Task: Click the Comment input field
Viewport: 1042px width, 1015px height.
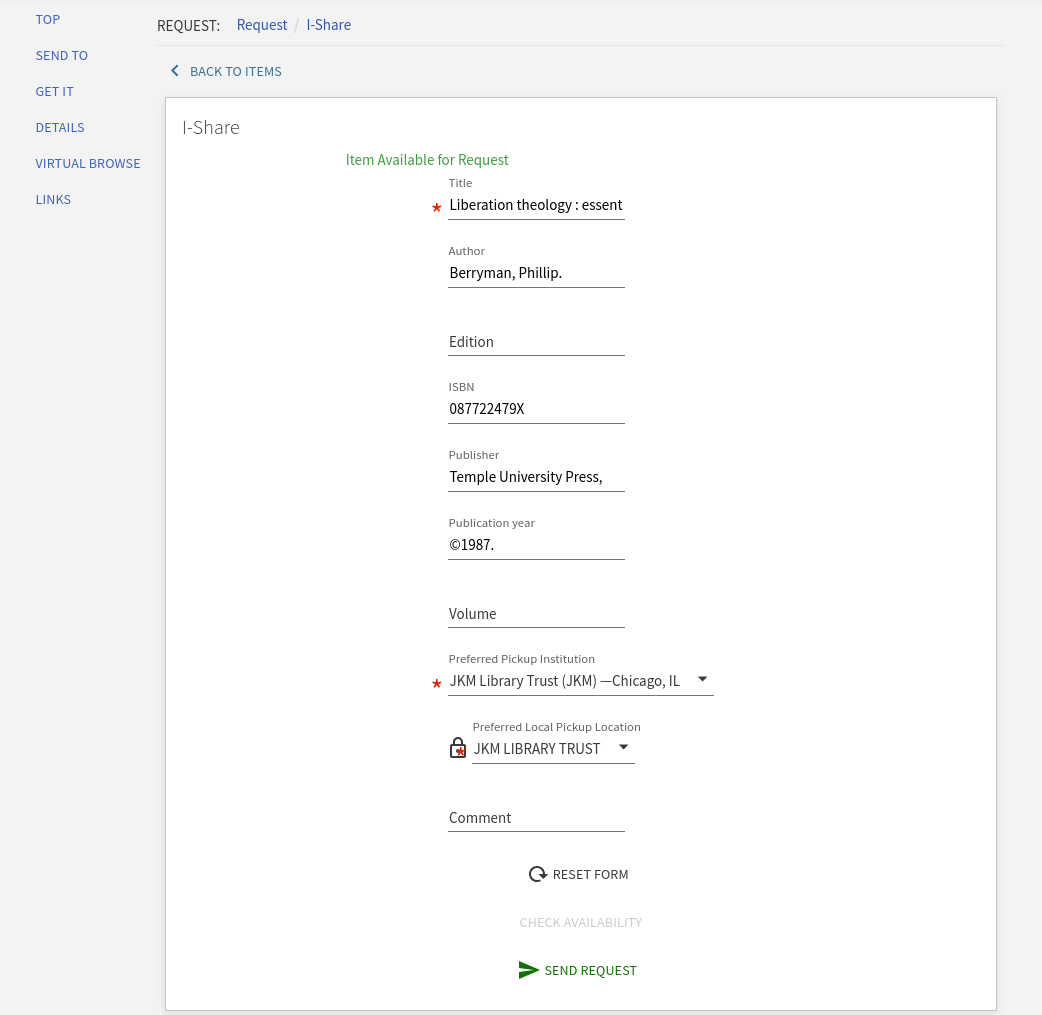Action: tap(536, 818)
